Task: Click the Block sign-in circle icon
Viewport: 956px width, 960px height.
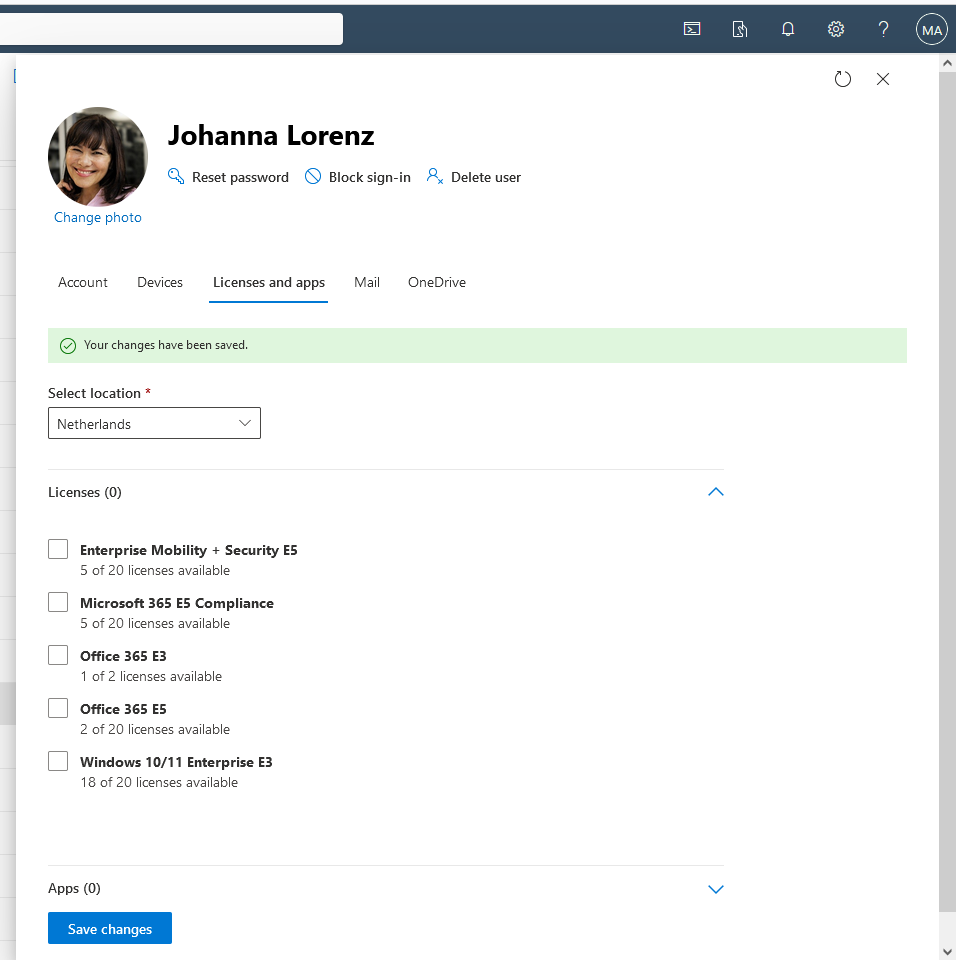Action: coord(313,176)
